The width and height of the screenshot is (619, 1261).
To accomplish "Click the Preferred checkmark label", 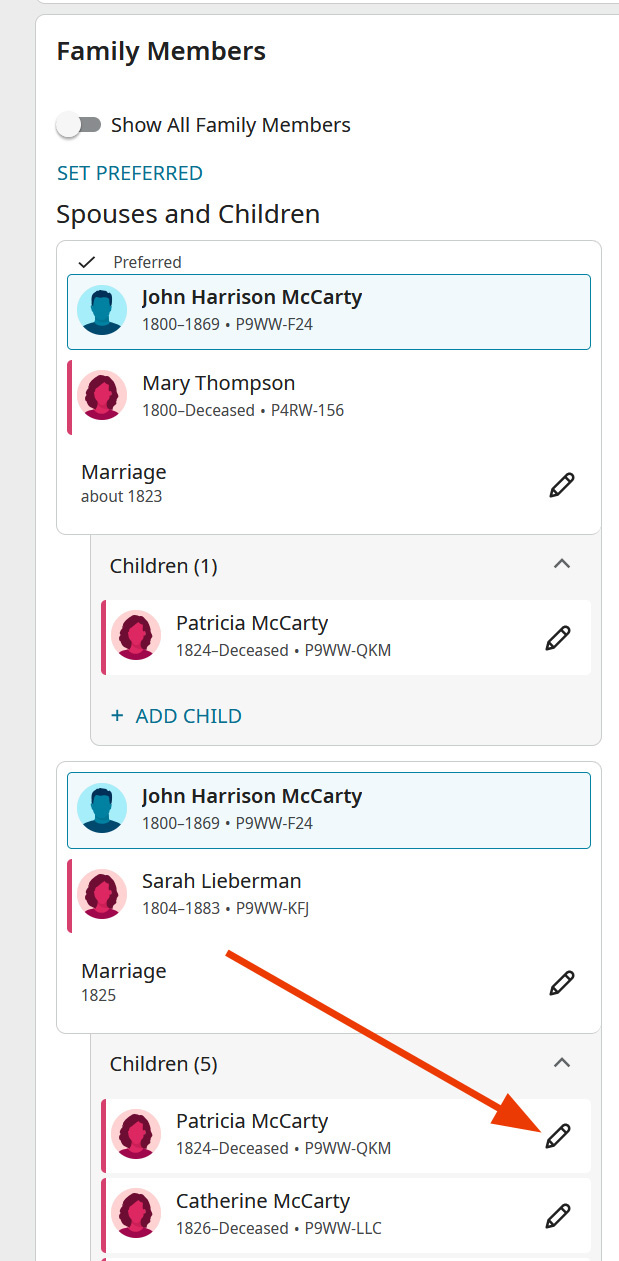I will point(146,262).
